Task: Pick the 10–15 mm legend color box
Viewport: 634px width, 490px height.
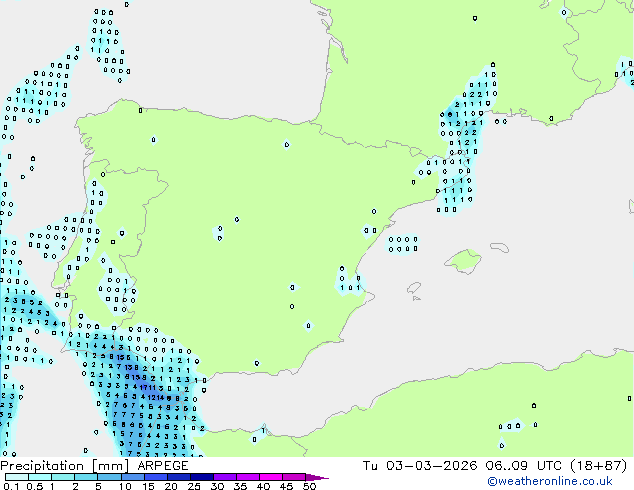Action: 133,477
